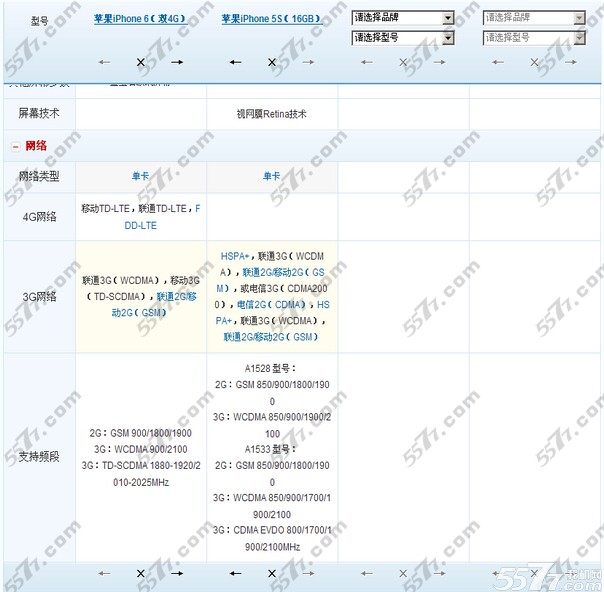
Task: Click HSPA+ link at start of iPhone 5S 3G cell
Action: (x=235, y=256)
